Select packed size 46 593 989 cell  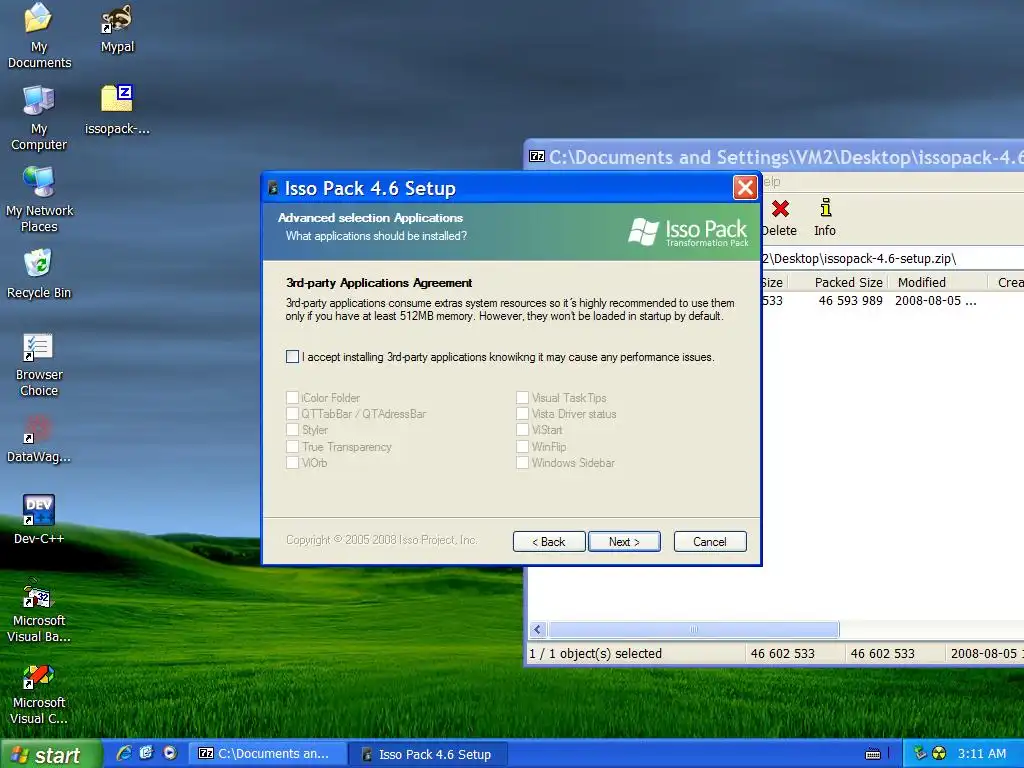coord(850,300)
